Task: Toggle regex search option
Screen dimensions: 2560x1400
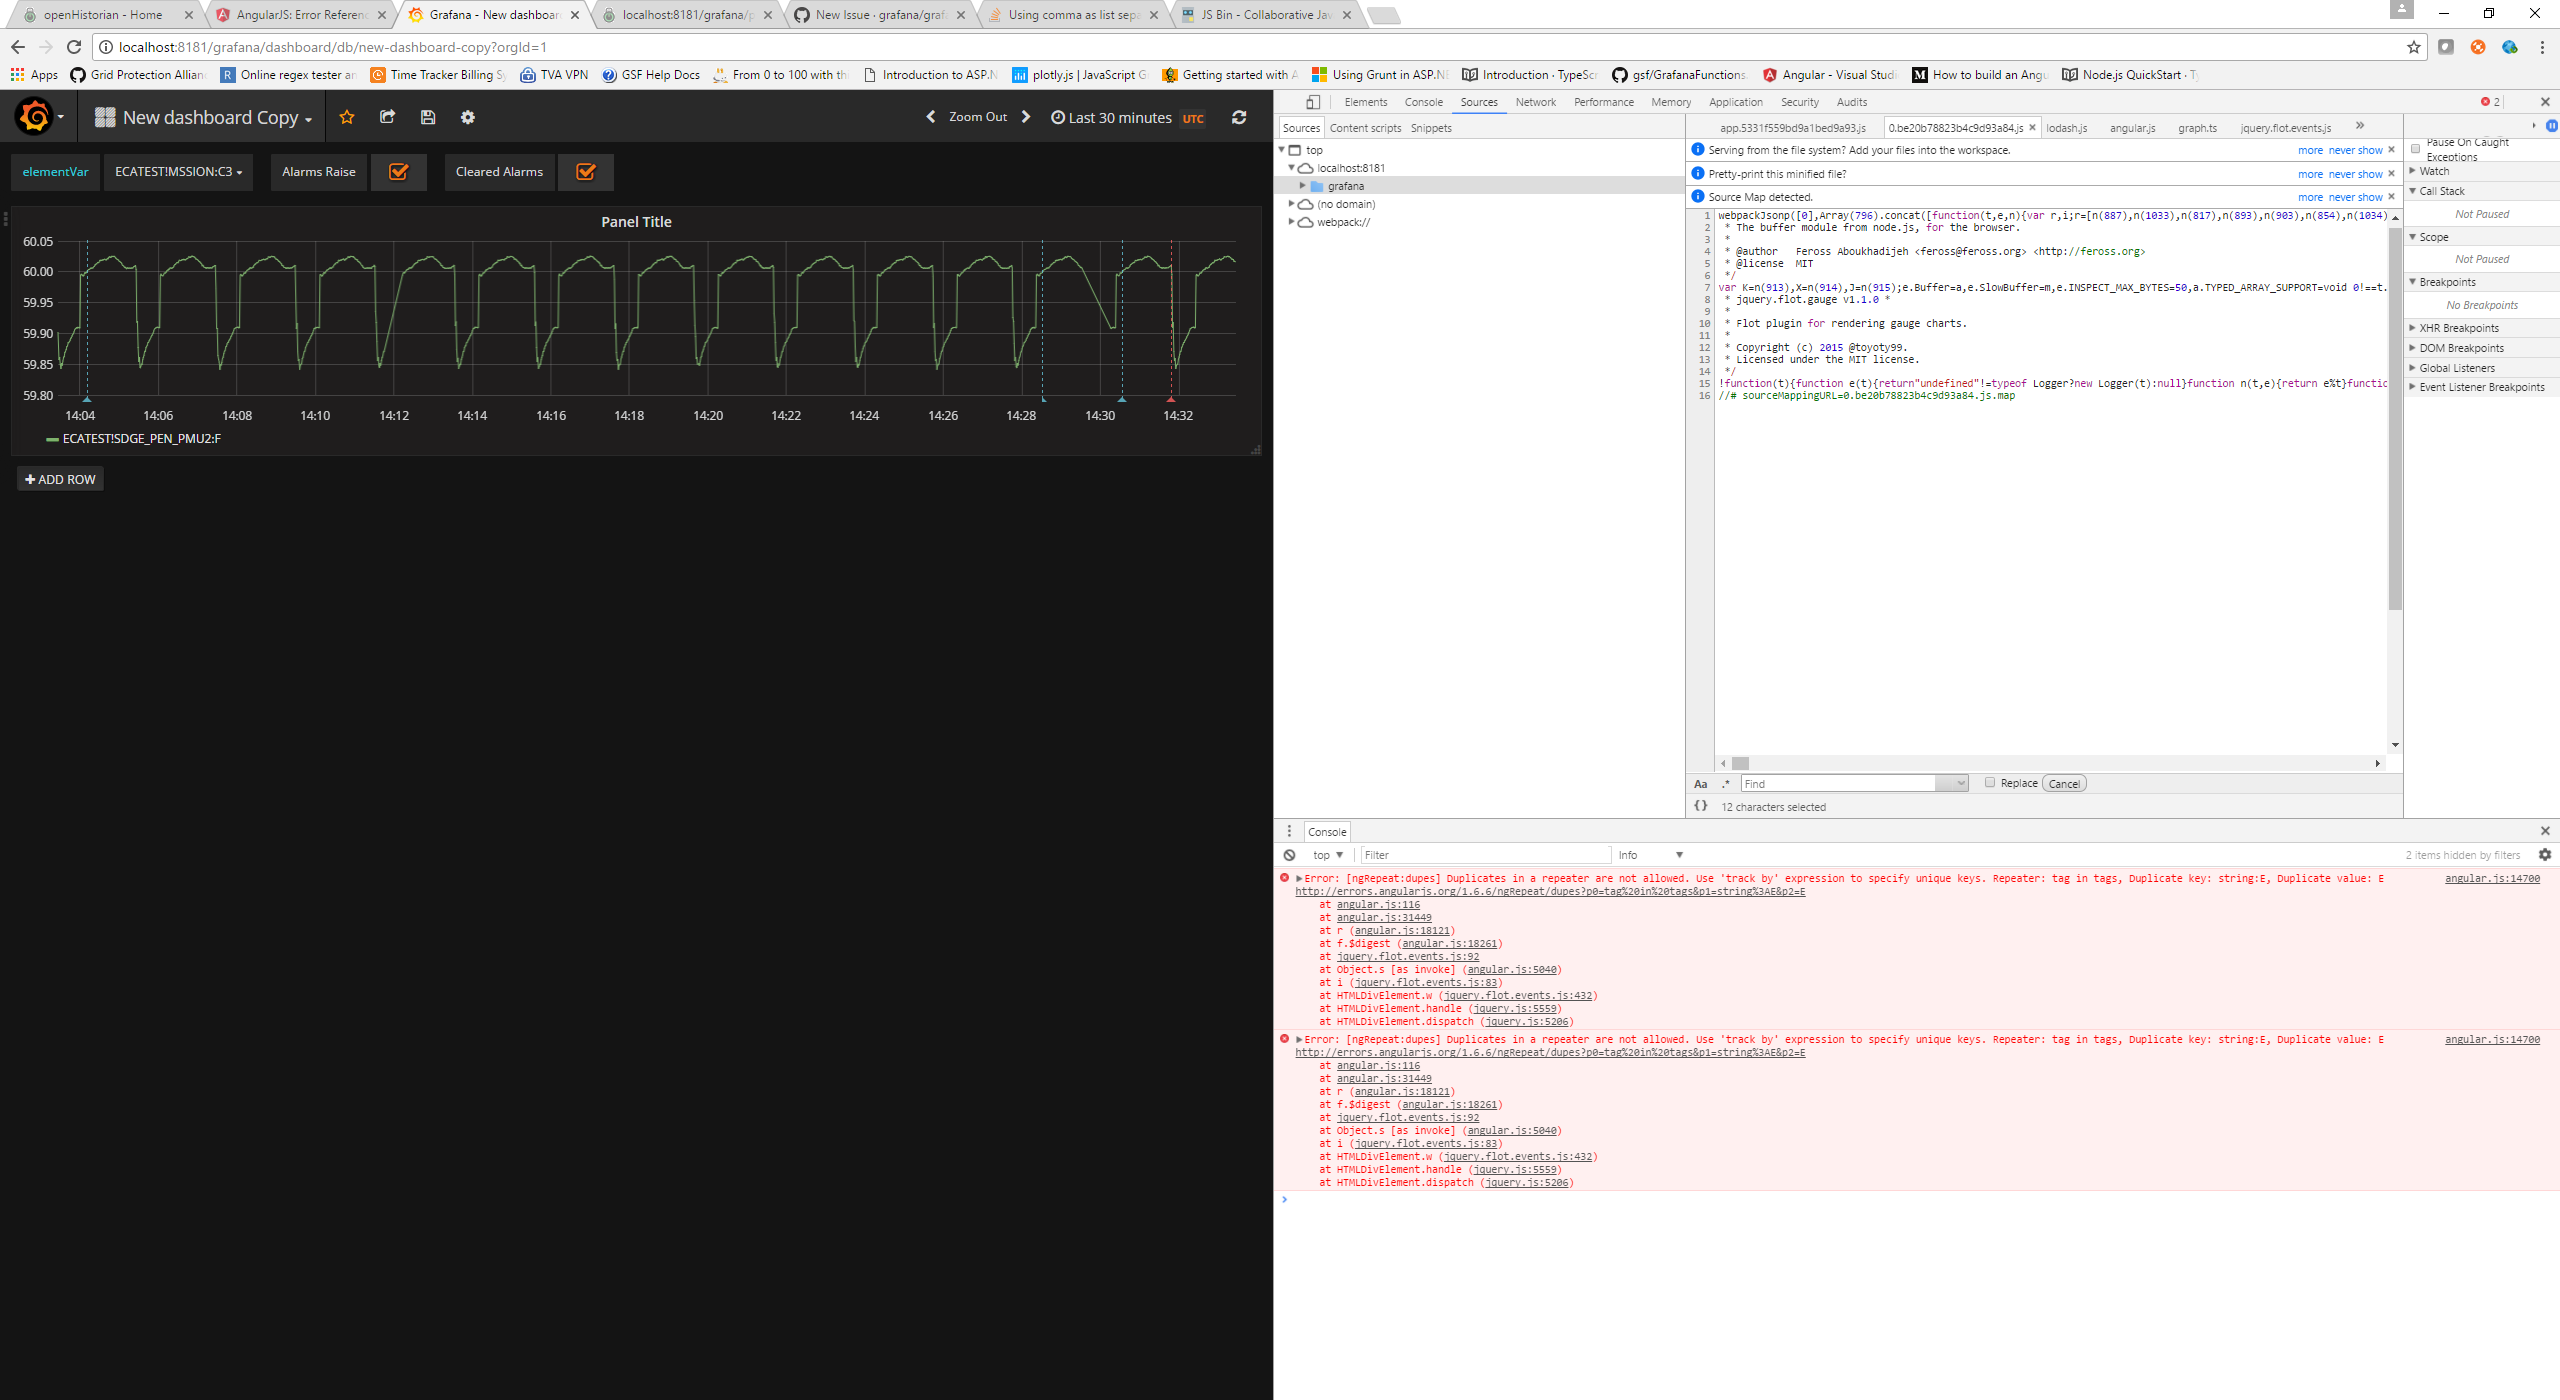Action: 1726,784
